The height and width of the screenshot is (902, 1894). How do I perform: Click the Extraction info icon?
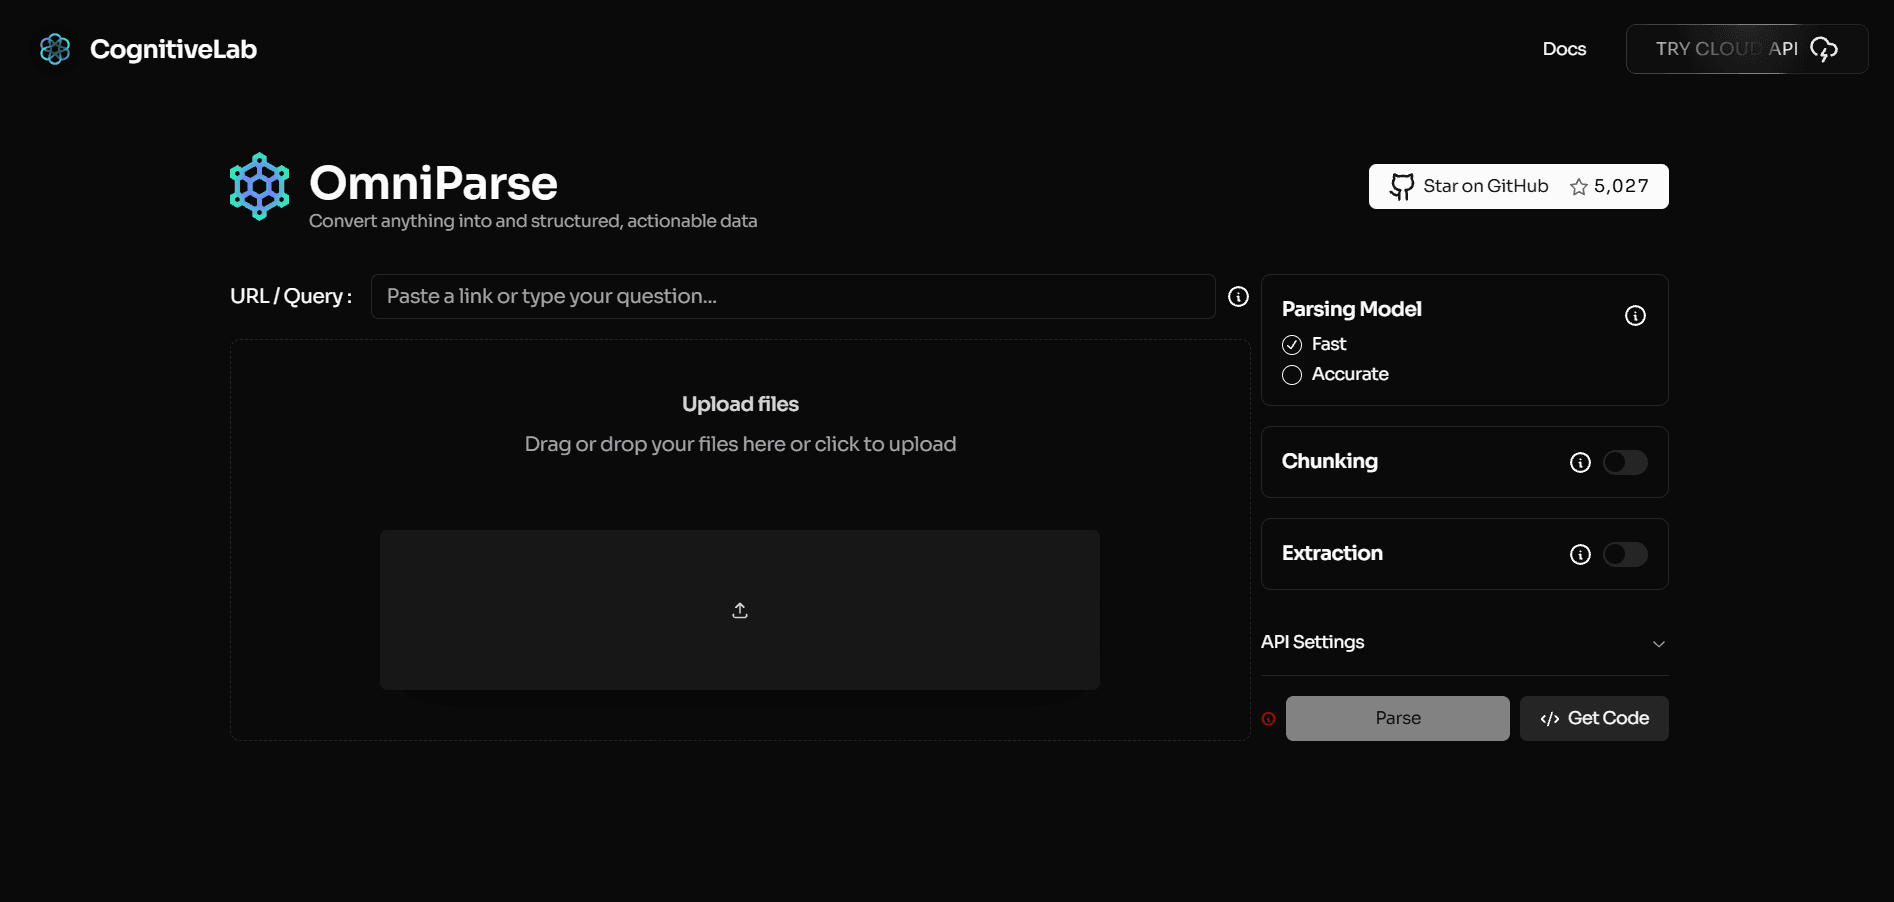point(1579,555)
